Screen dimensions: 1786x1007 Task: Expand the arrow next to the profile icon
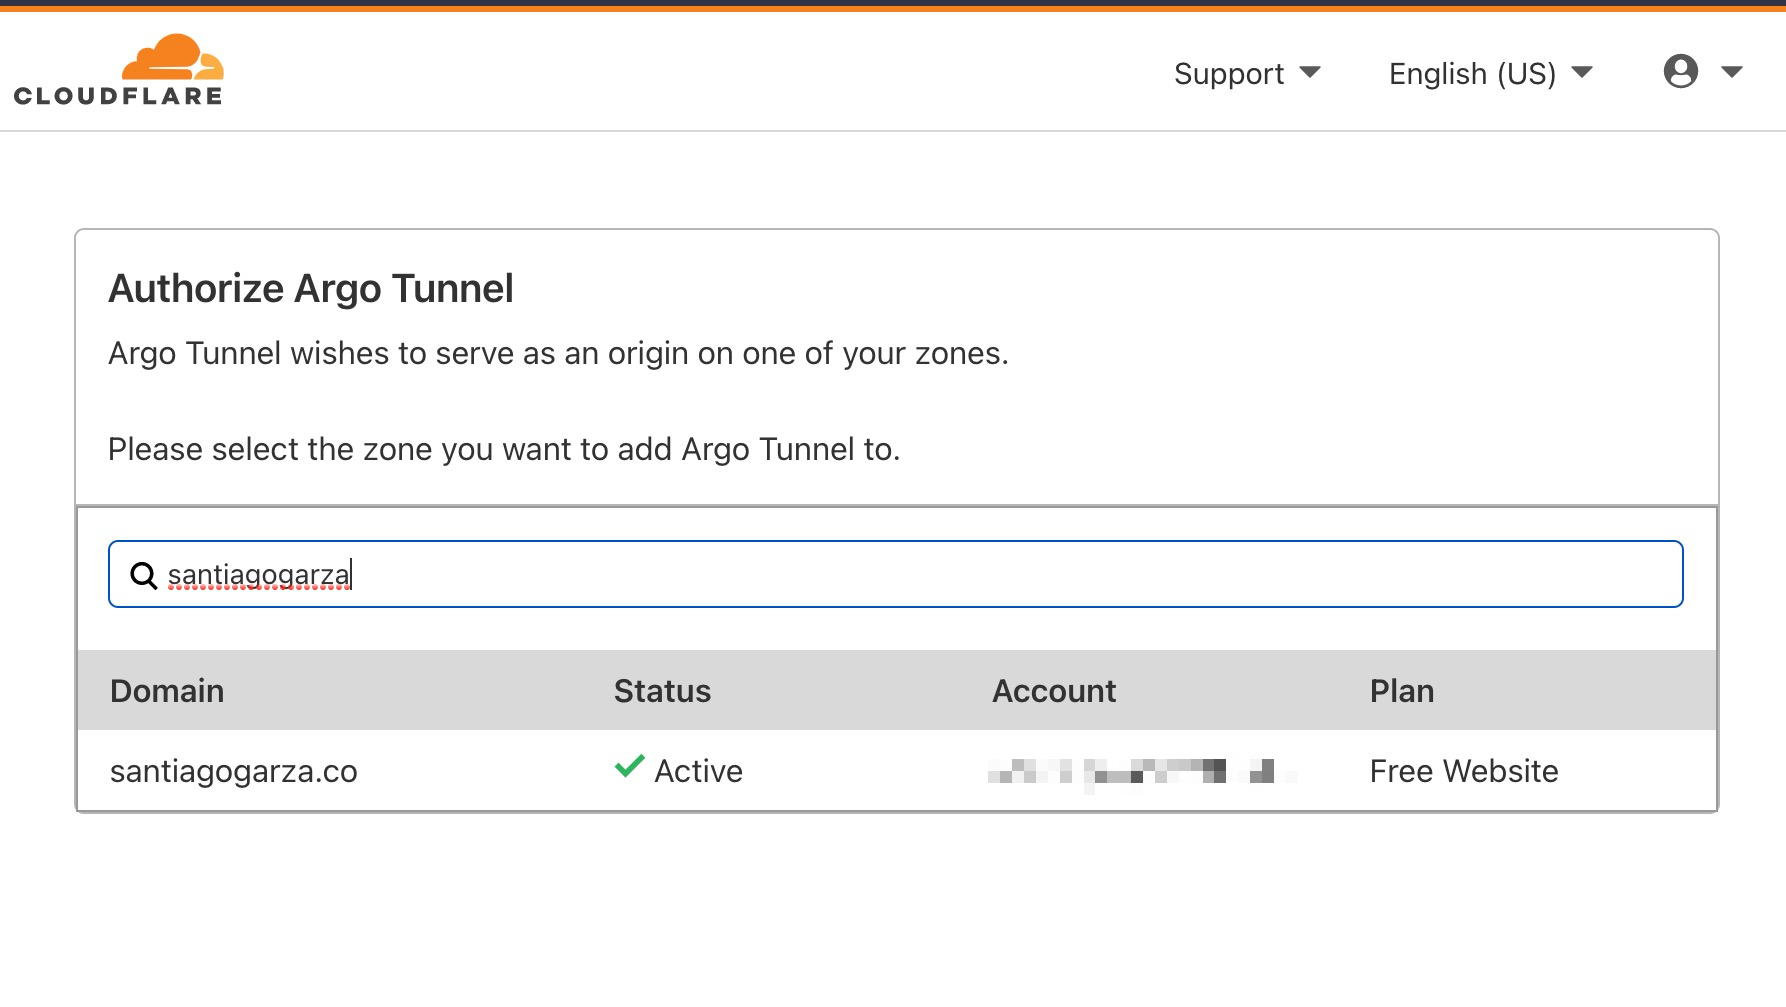pyautogui.click(x=1731, y=72)
